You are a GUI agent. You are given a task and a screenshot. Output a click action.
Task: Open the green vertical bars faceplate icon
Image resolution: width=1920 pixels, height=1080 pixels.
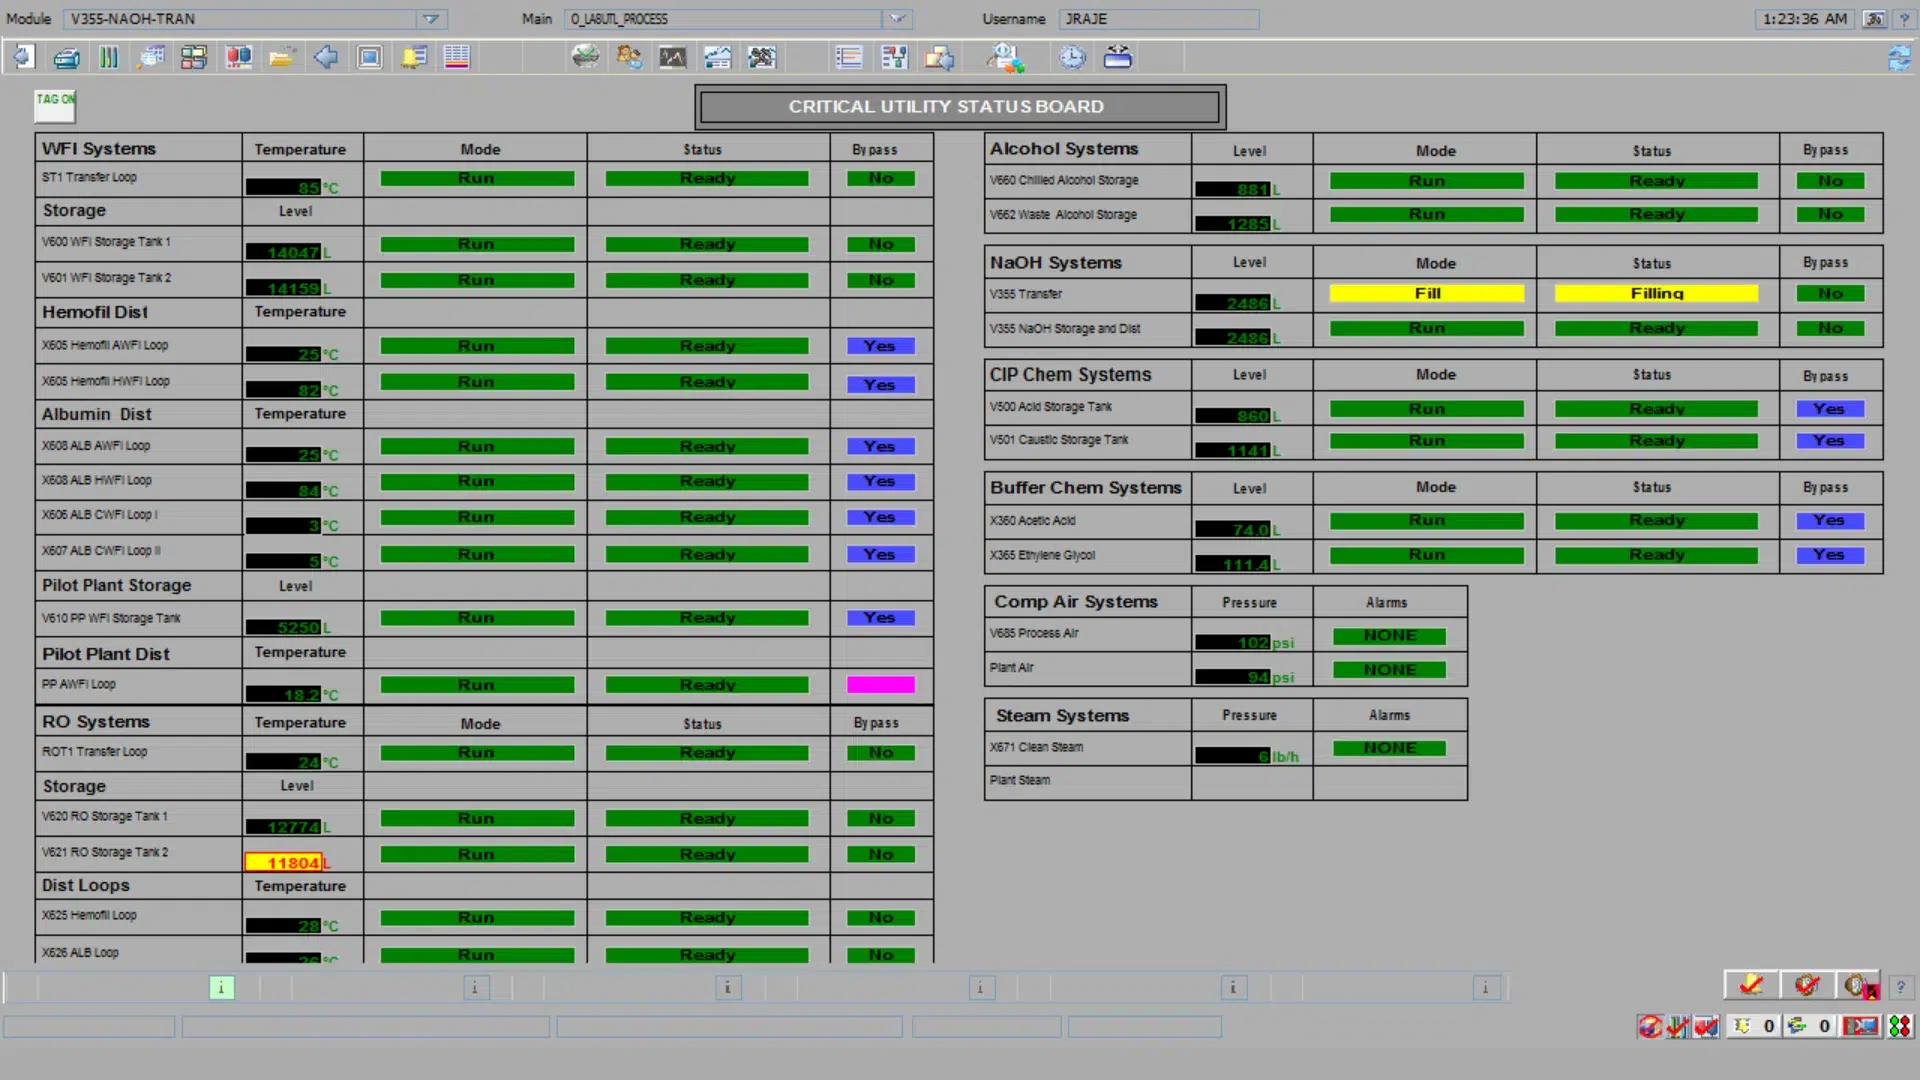109,57
